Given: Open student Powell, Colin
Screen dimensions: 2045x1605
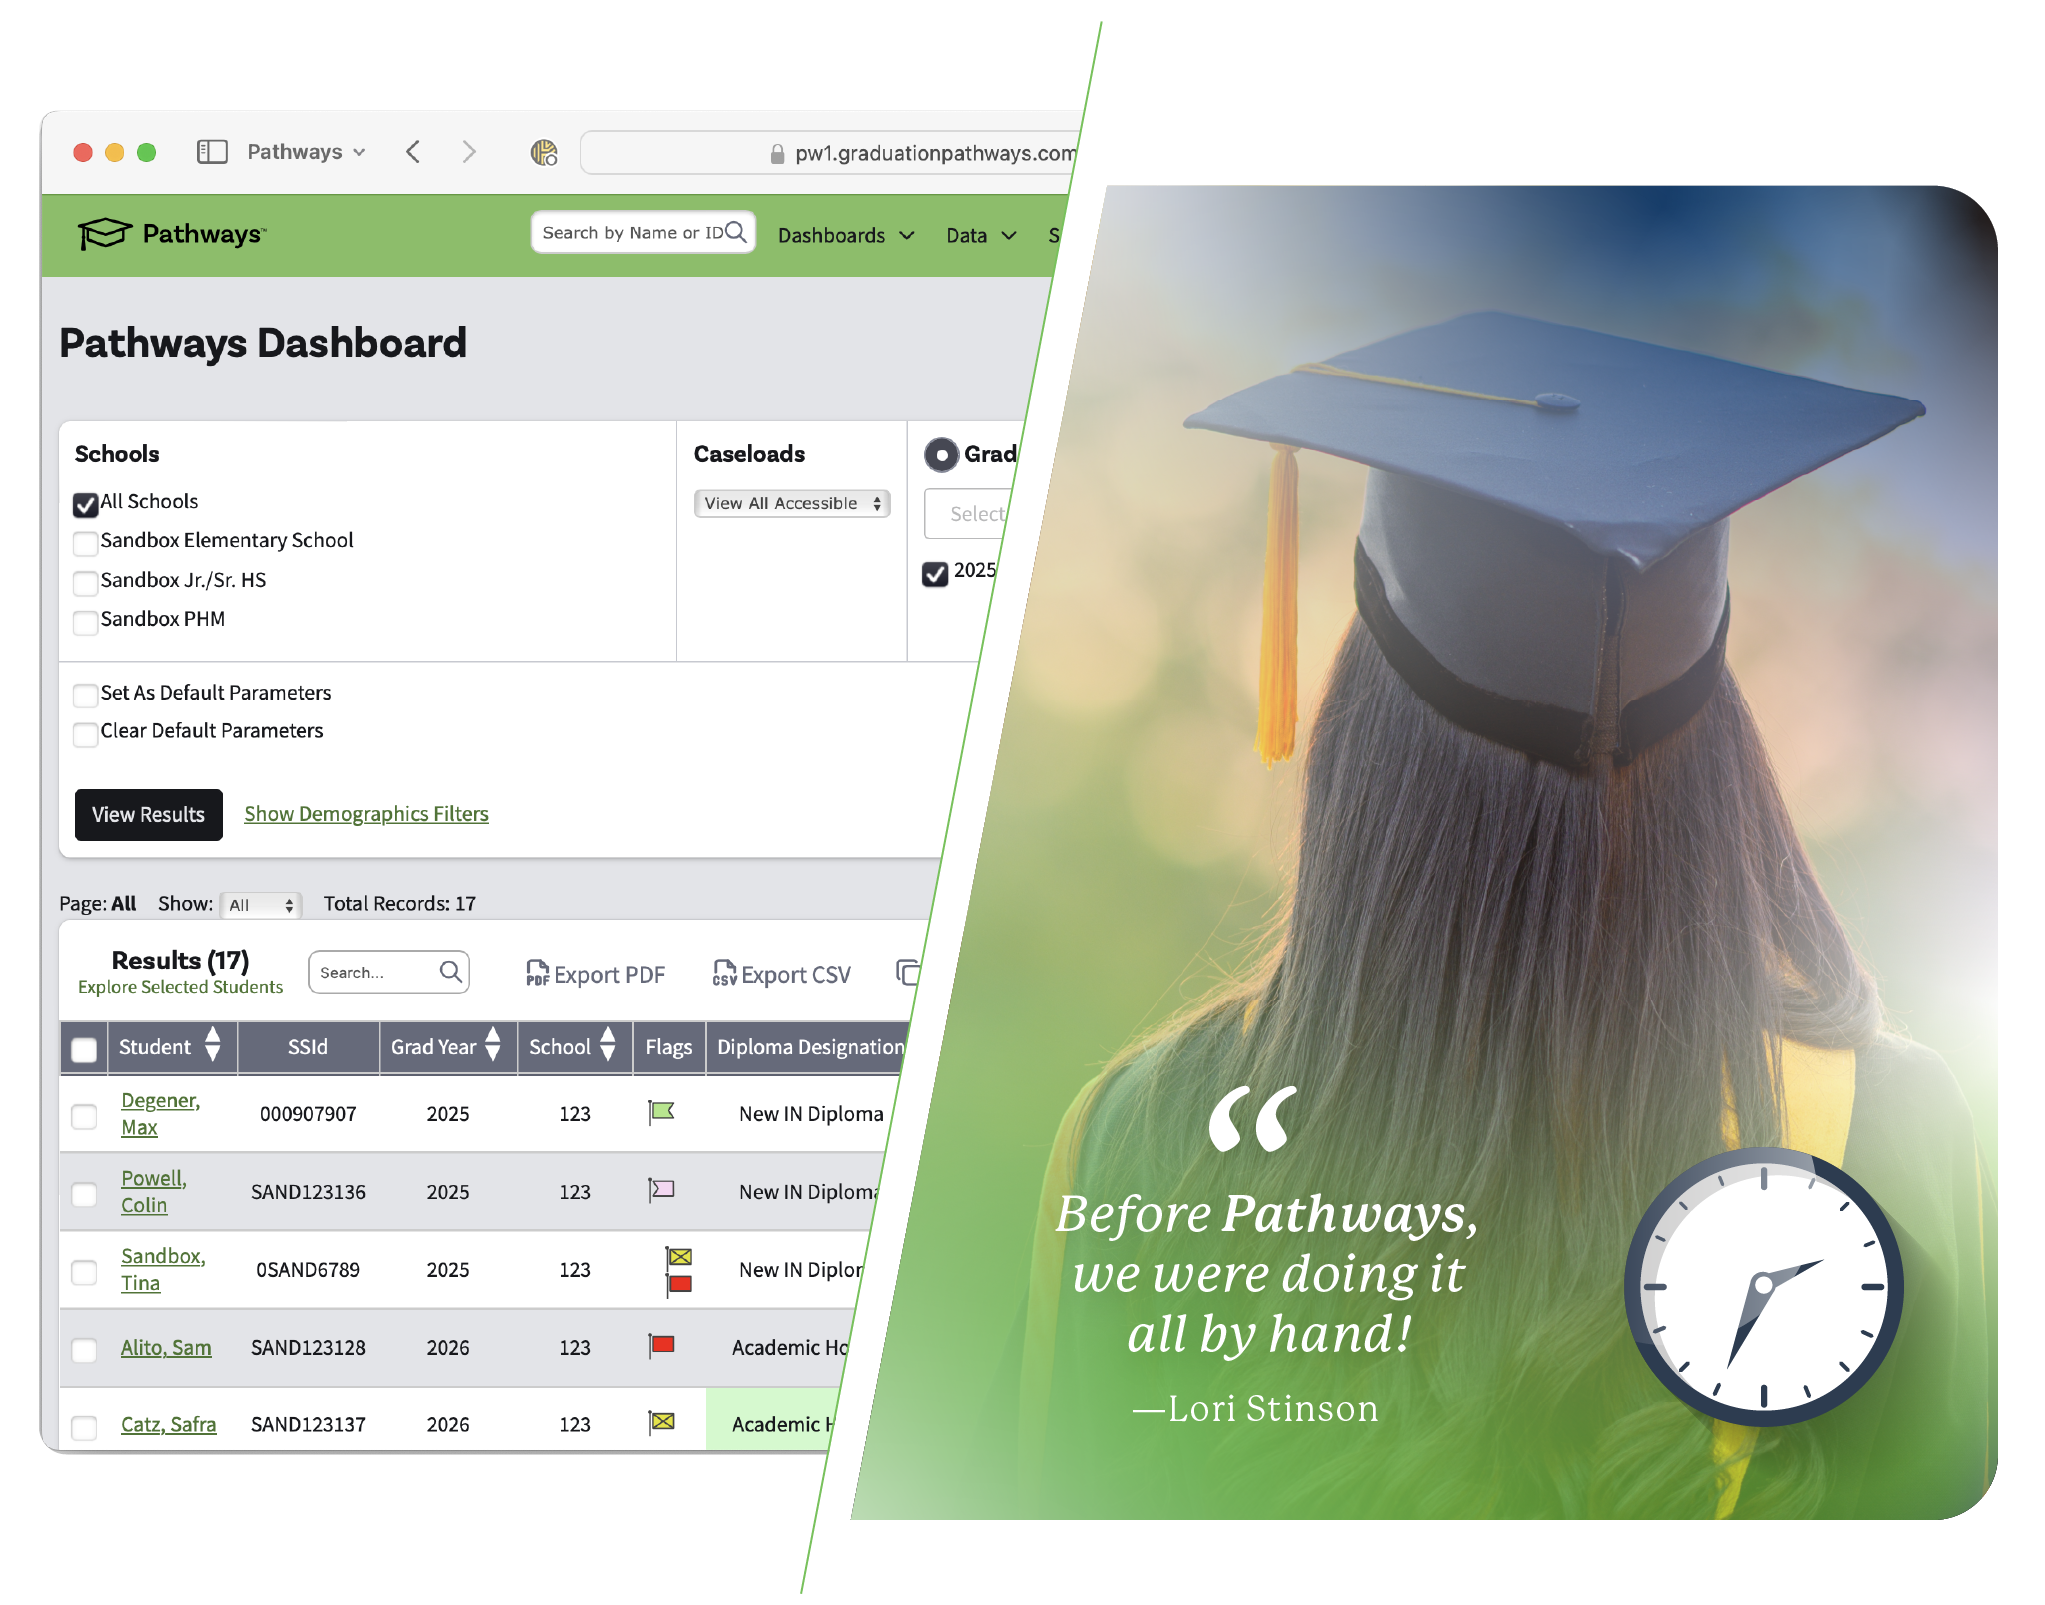Looking at the screenshot, I should [x=153, y=1191].
